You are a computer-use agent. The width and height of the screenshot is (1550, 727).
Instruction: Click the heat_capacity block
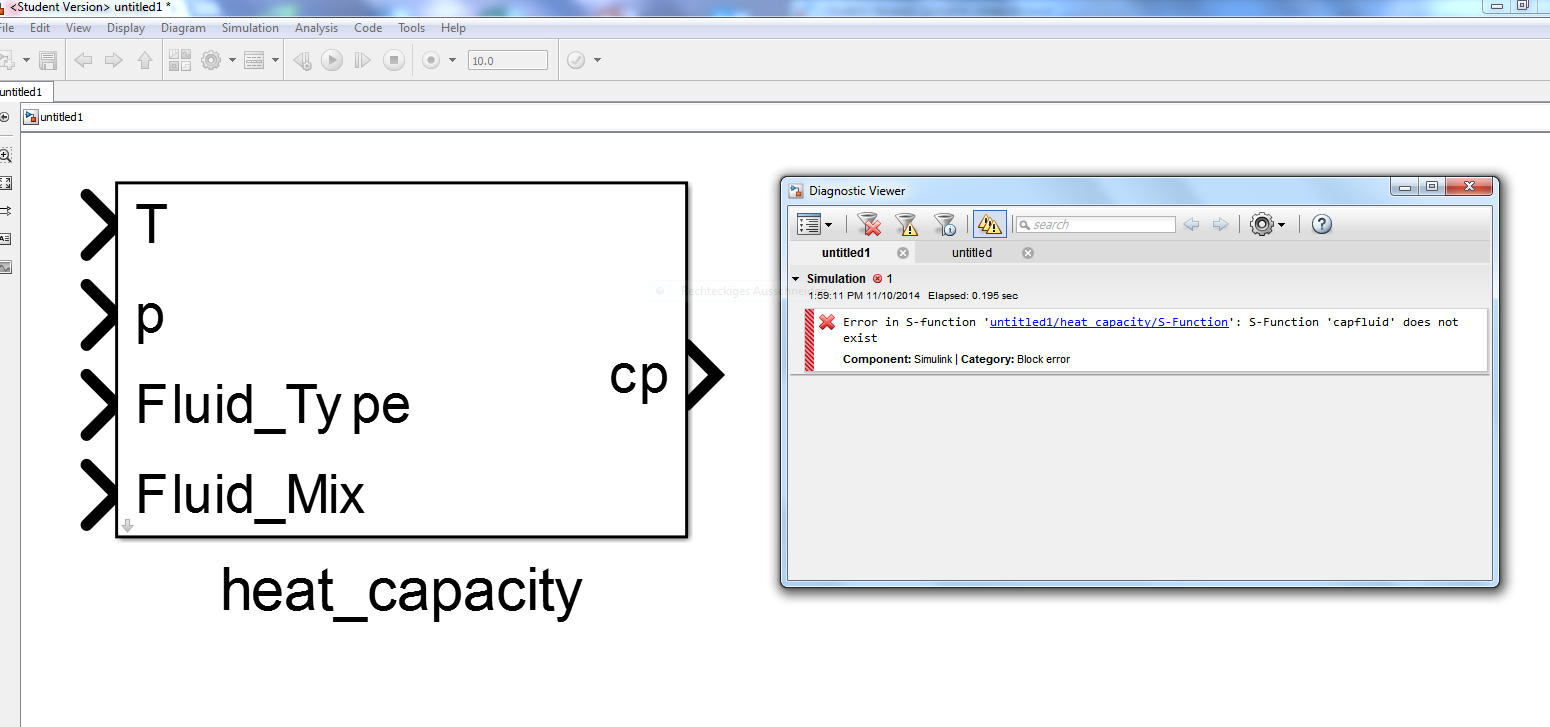pyautogui.click(x=401, y=360)
